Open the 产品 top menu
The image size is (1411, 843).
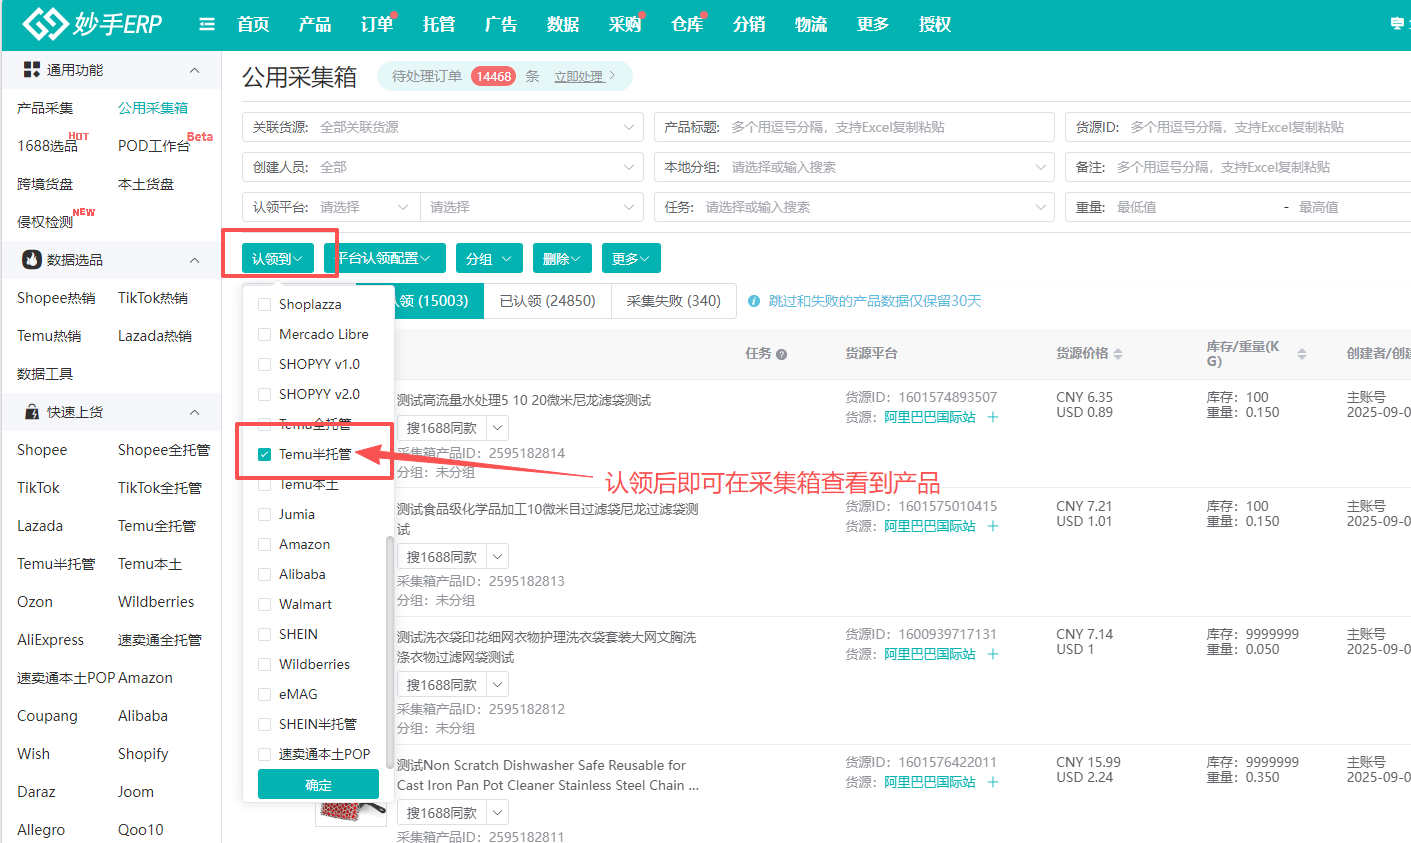(315, 24)
